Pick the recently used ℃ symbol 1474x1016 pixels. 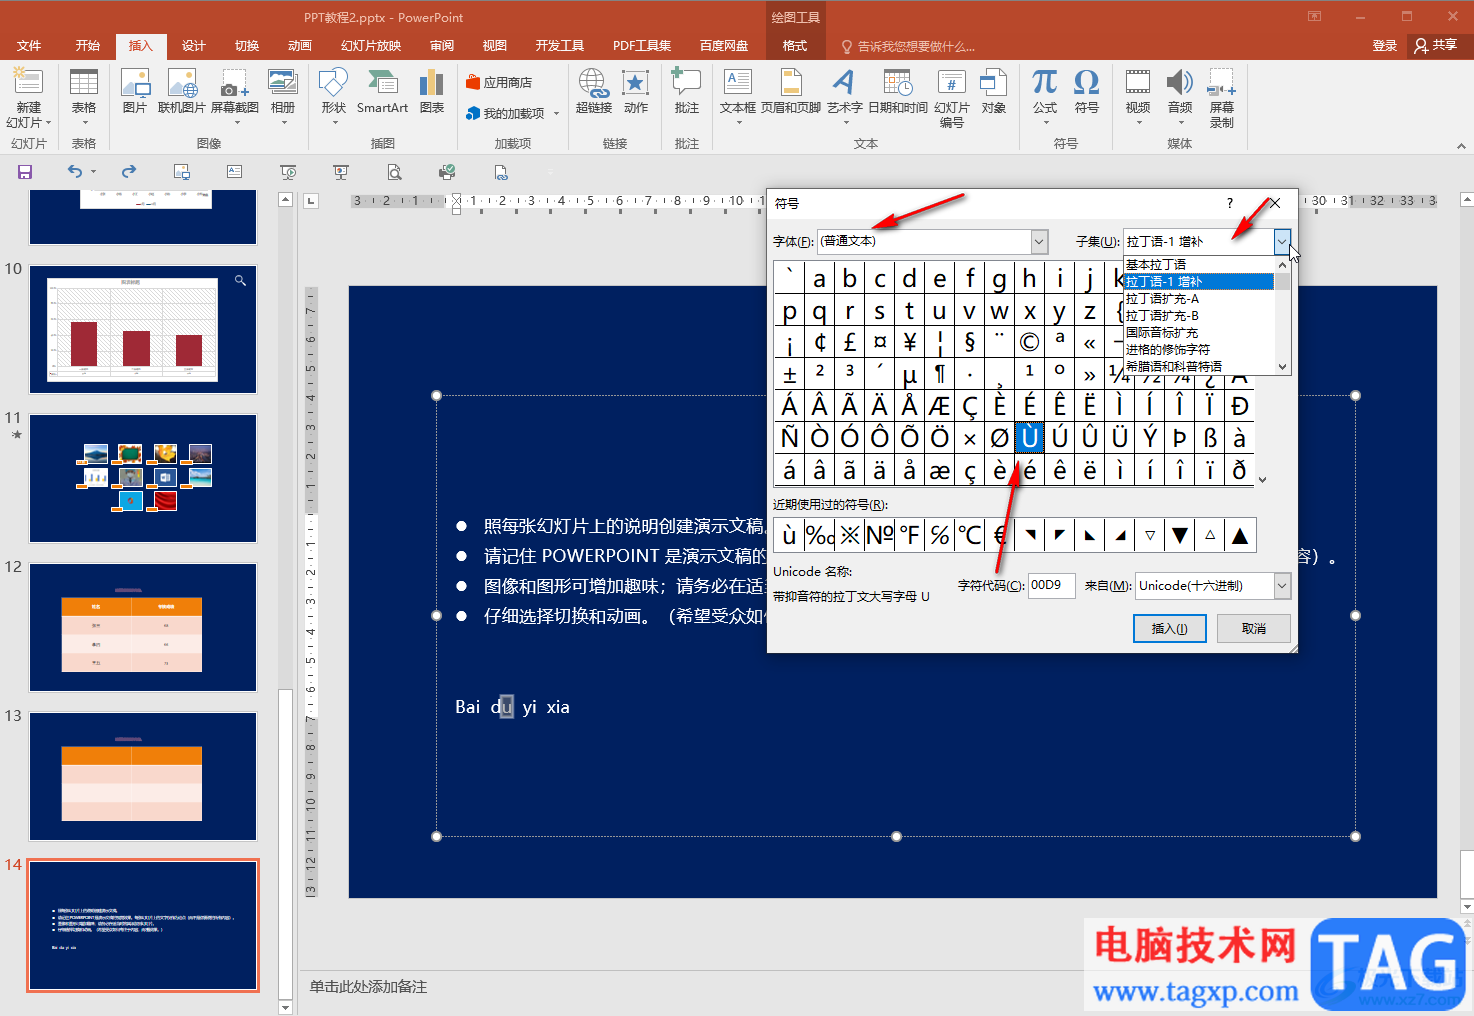tap(970, 535)
